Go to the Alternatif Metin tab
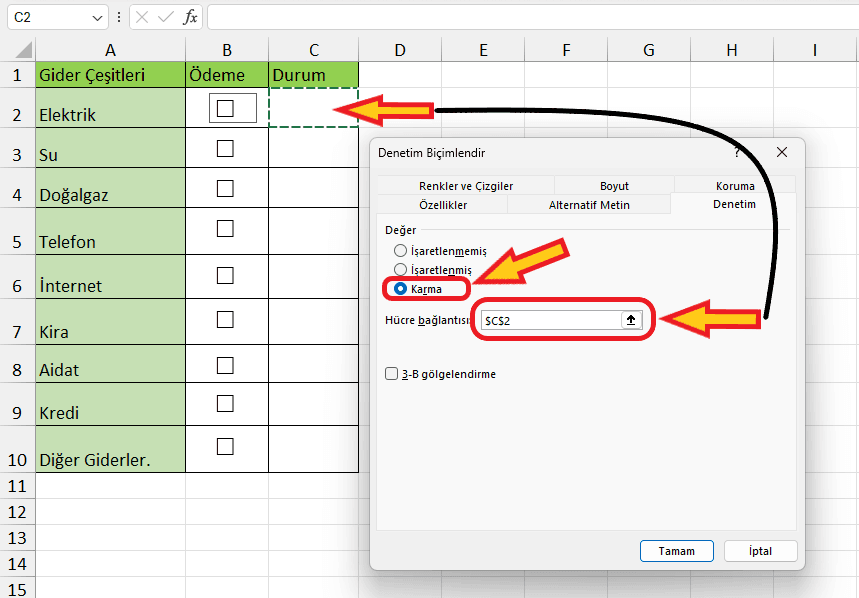The width and height of the screenshot is (859, 598). [x=589, y=205]
